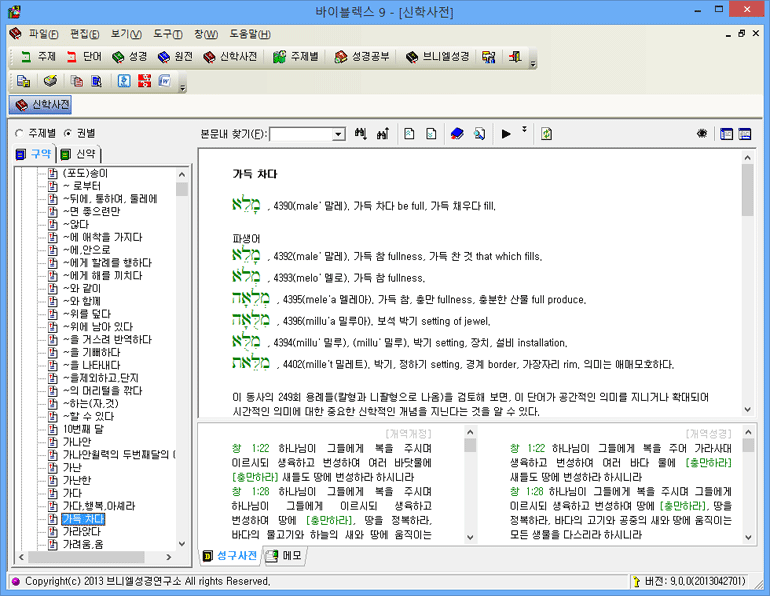Open the 파일 menu

tap(43, 34)
